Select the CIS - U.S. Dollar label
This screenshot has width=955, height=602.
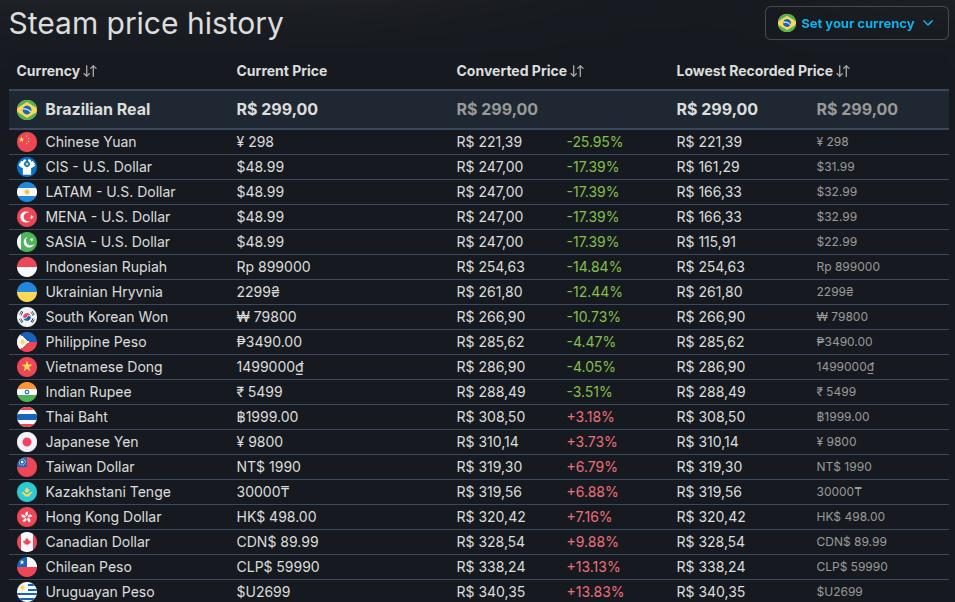[99, 167]
